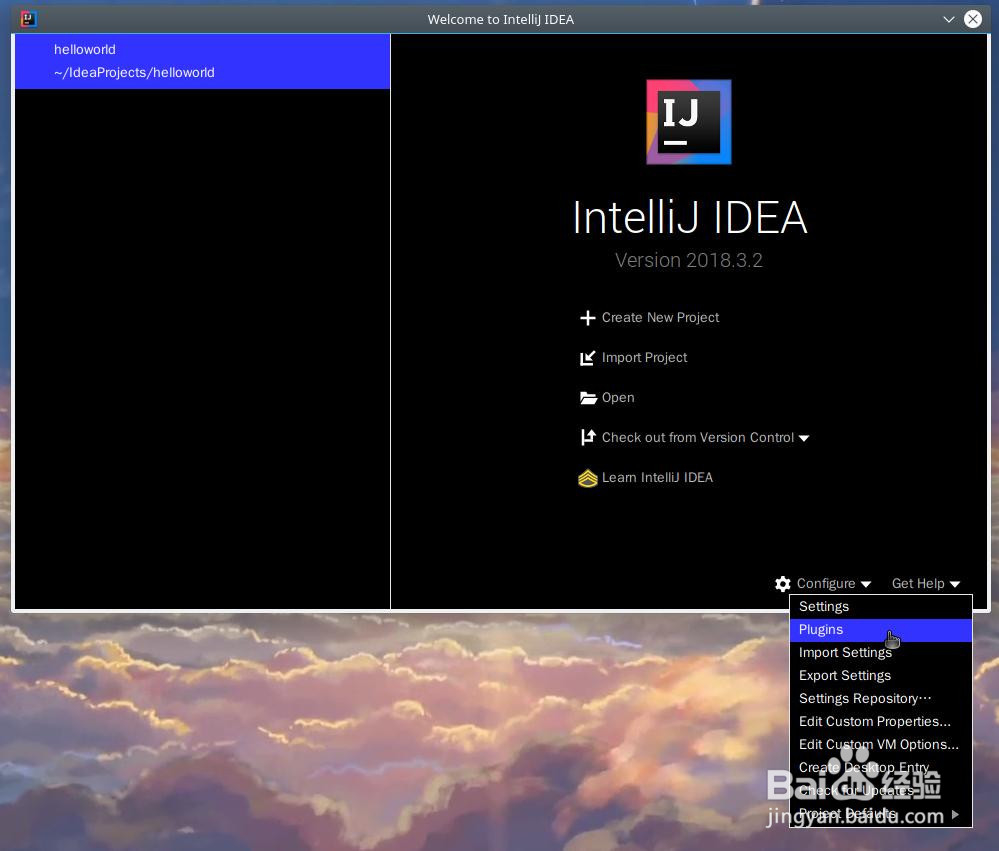The image size is (999, 851).
Task: Select Plugins from the Configure menu
Action: (821, 629)
